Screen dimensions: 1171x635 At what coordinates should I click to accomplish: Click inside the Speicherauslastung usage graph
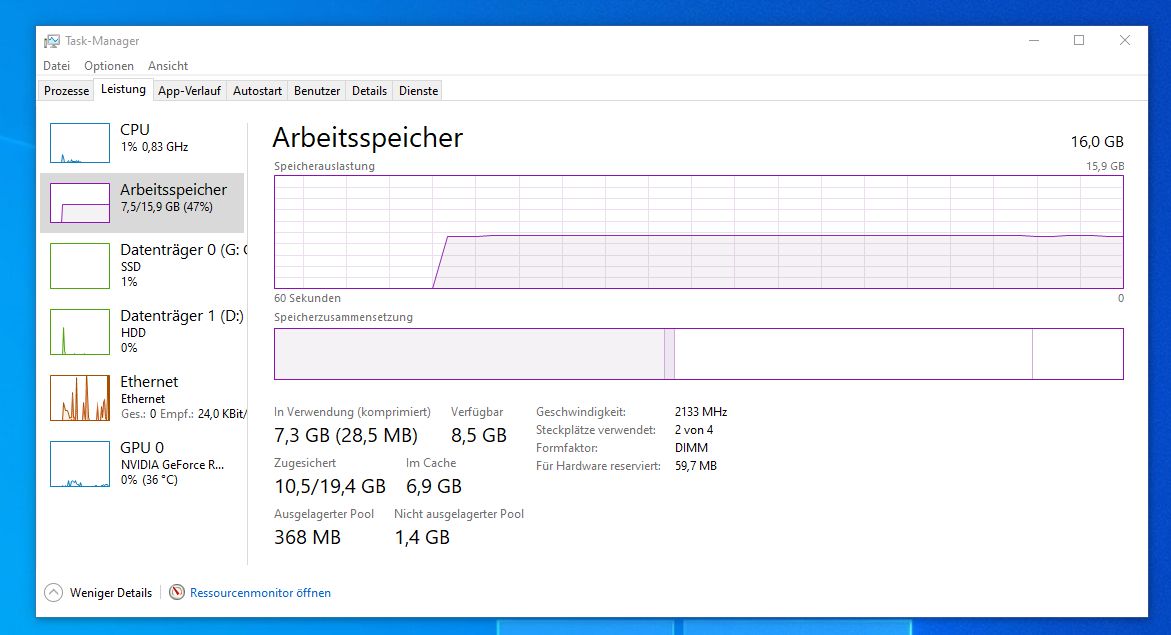[x=698, y=232]
